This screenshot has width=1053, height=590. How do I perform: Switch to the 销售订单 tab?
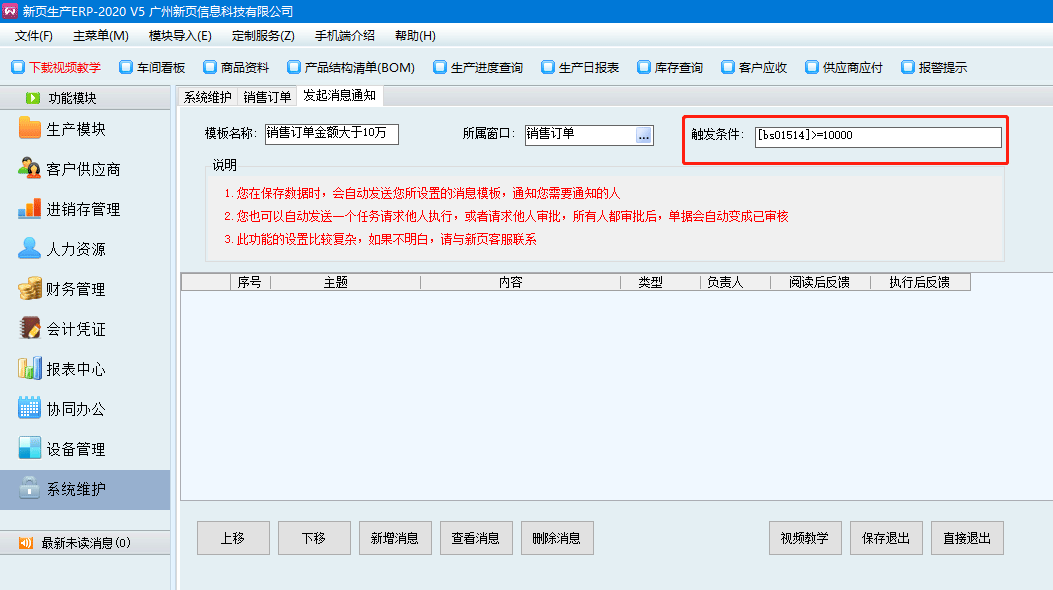point(267,96)
